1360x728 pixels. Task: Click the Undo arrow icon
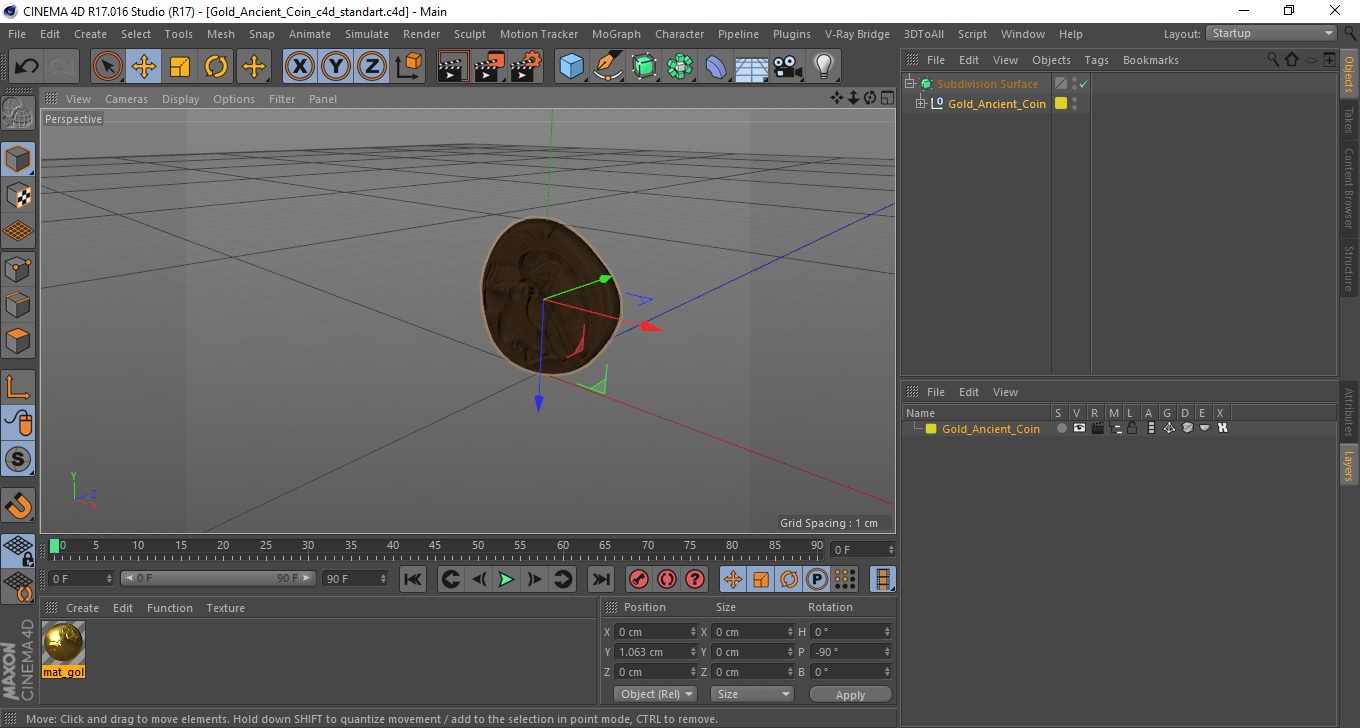[27, 67]
